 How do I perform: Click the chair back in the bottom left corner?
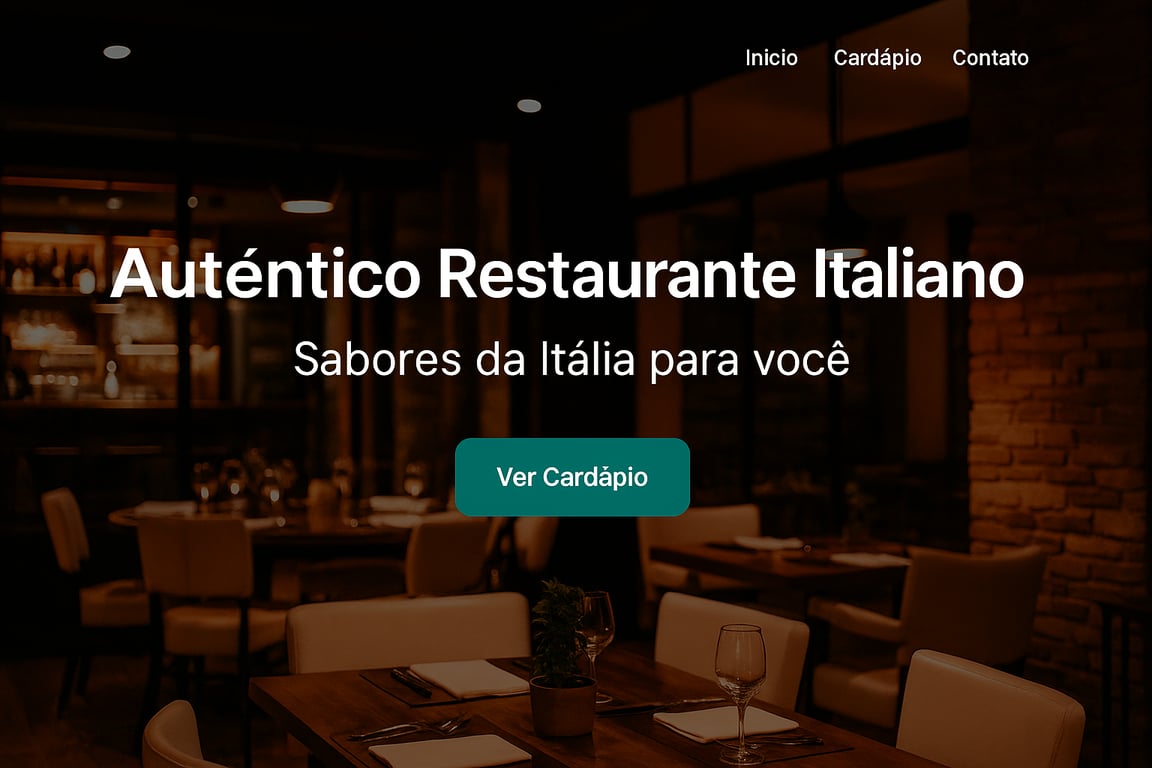tap(176, 735)
